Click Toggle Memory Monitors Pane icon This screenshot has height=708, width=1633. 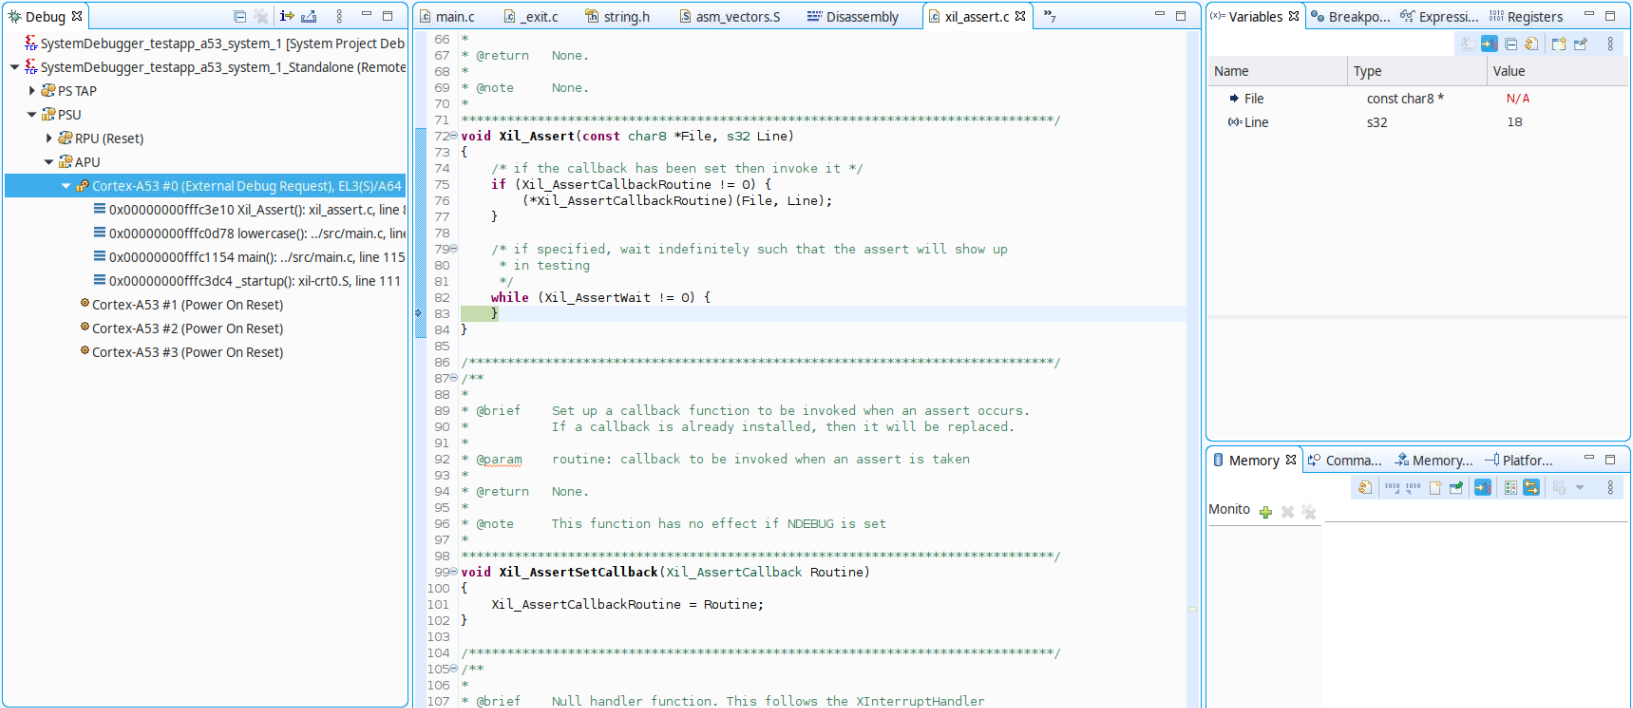[1511, 488]
